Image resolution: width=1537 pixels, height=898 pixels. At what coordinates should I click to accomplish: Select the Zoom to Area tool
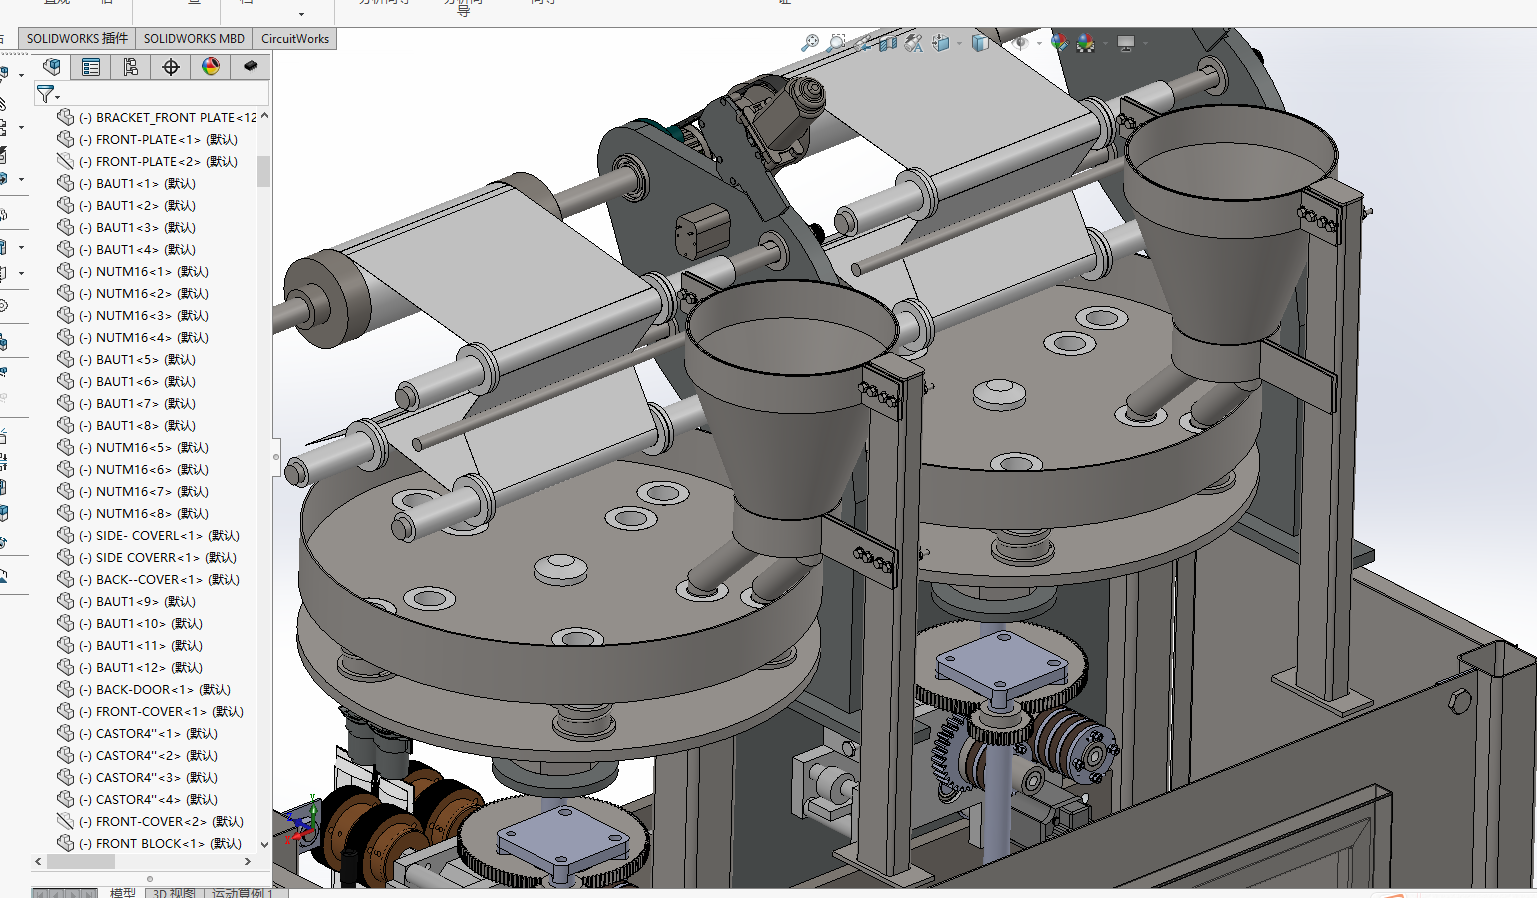point(836,43)
